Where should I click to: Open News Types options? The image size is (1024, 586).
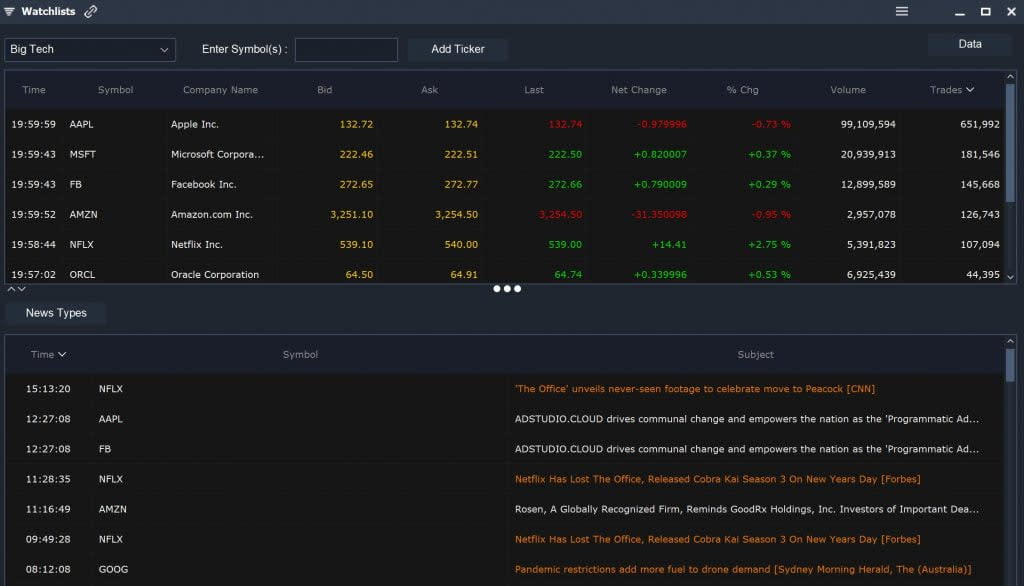[x=55, y=313]
